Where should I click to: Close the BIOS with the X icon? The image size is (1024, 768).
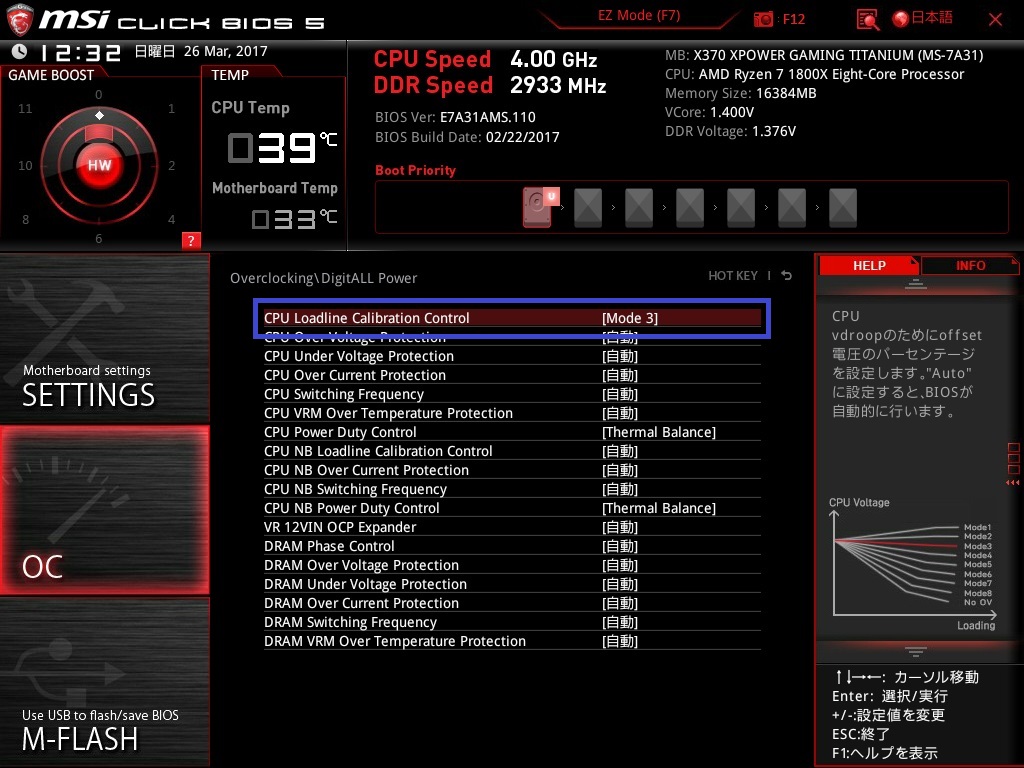(995, 20)
